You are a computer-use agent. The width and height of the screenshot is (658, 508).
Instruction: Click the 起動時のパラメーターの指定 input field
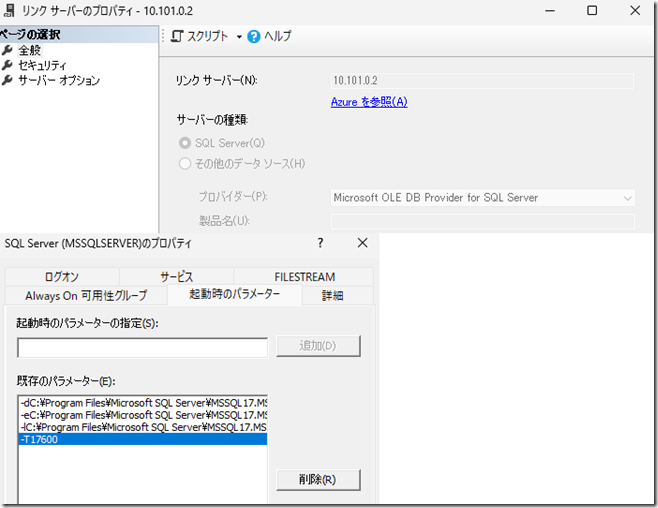click(x=142, y=347)
